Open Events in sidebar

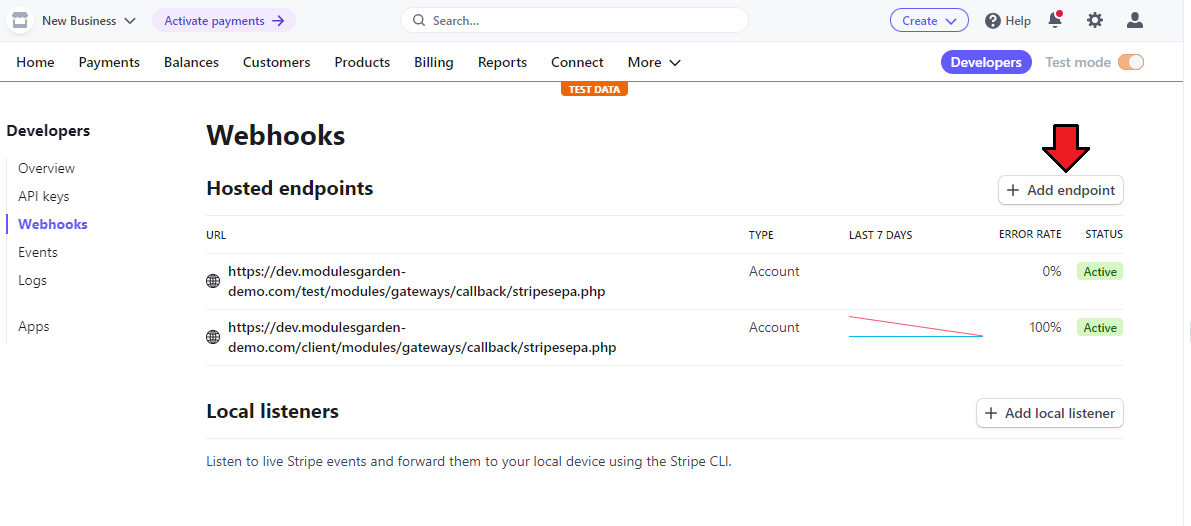pos(38,252)
